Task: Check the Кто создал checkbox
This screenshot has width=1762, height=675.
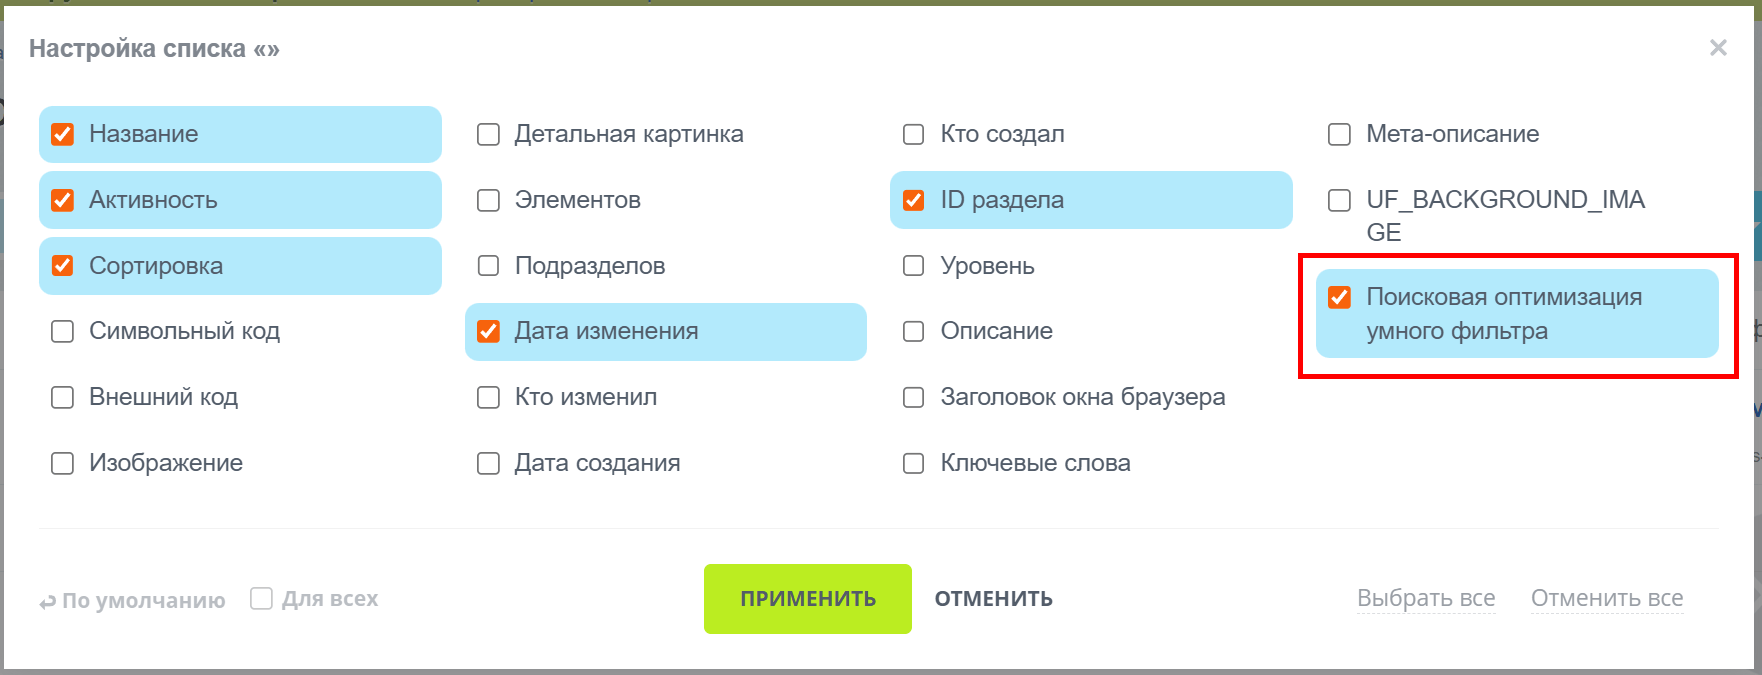Action: (x=914, y=134)
